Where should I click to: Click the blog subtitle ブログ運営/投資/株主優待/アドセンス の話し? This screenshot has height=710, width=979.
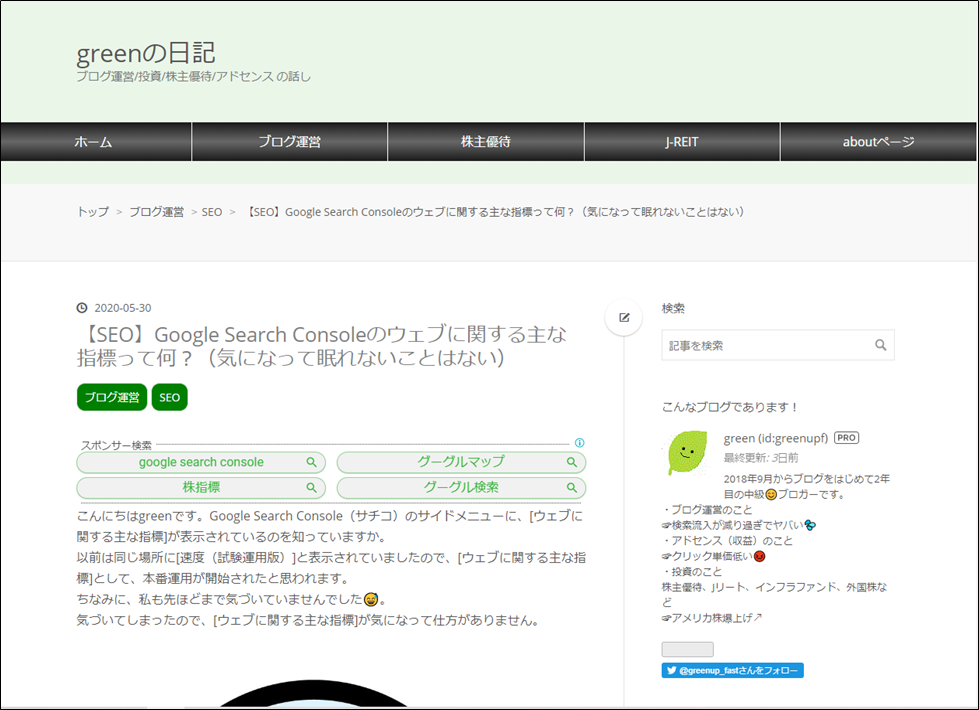194,77
